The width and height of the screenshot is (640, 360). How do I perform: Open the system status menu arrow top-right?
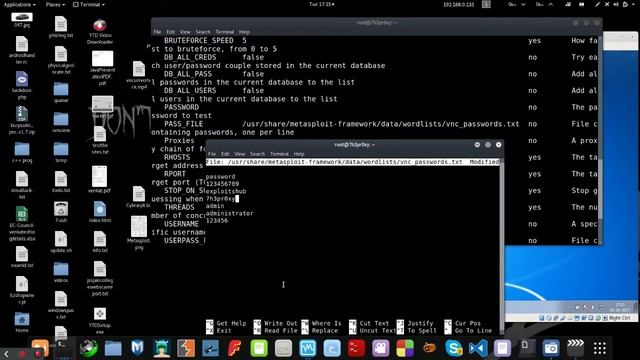[632, 4]
